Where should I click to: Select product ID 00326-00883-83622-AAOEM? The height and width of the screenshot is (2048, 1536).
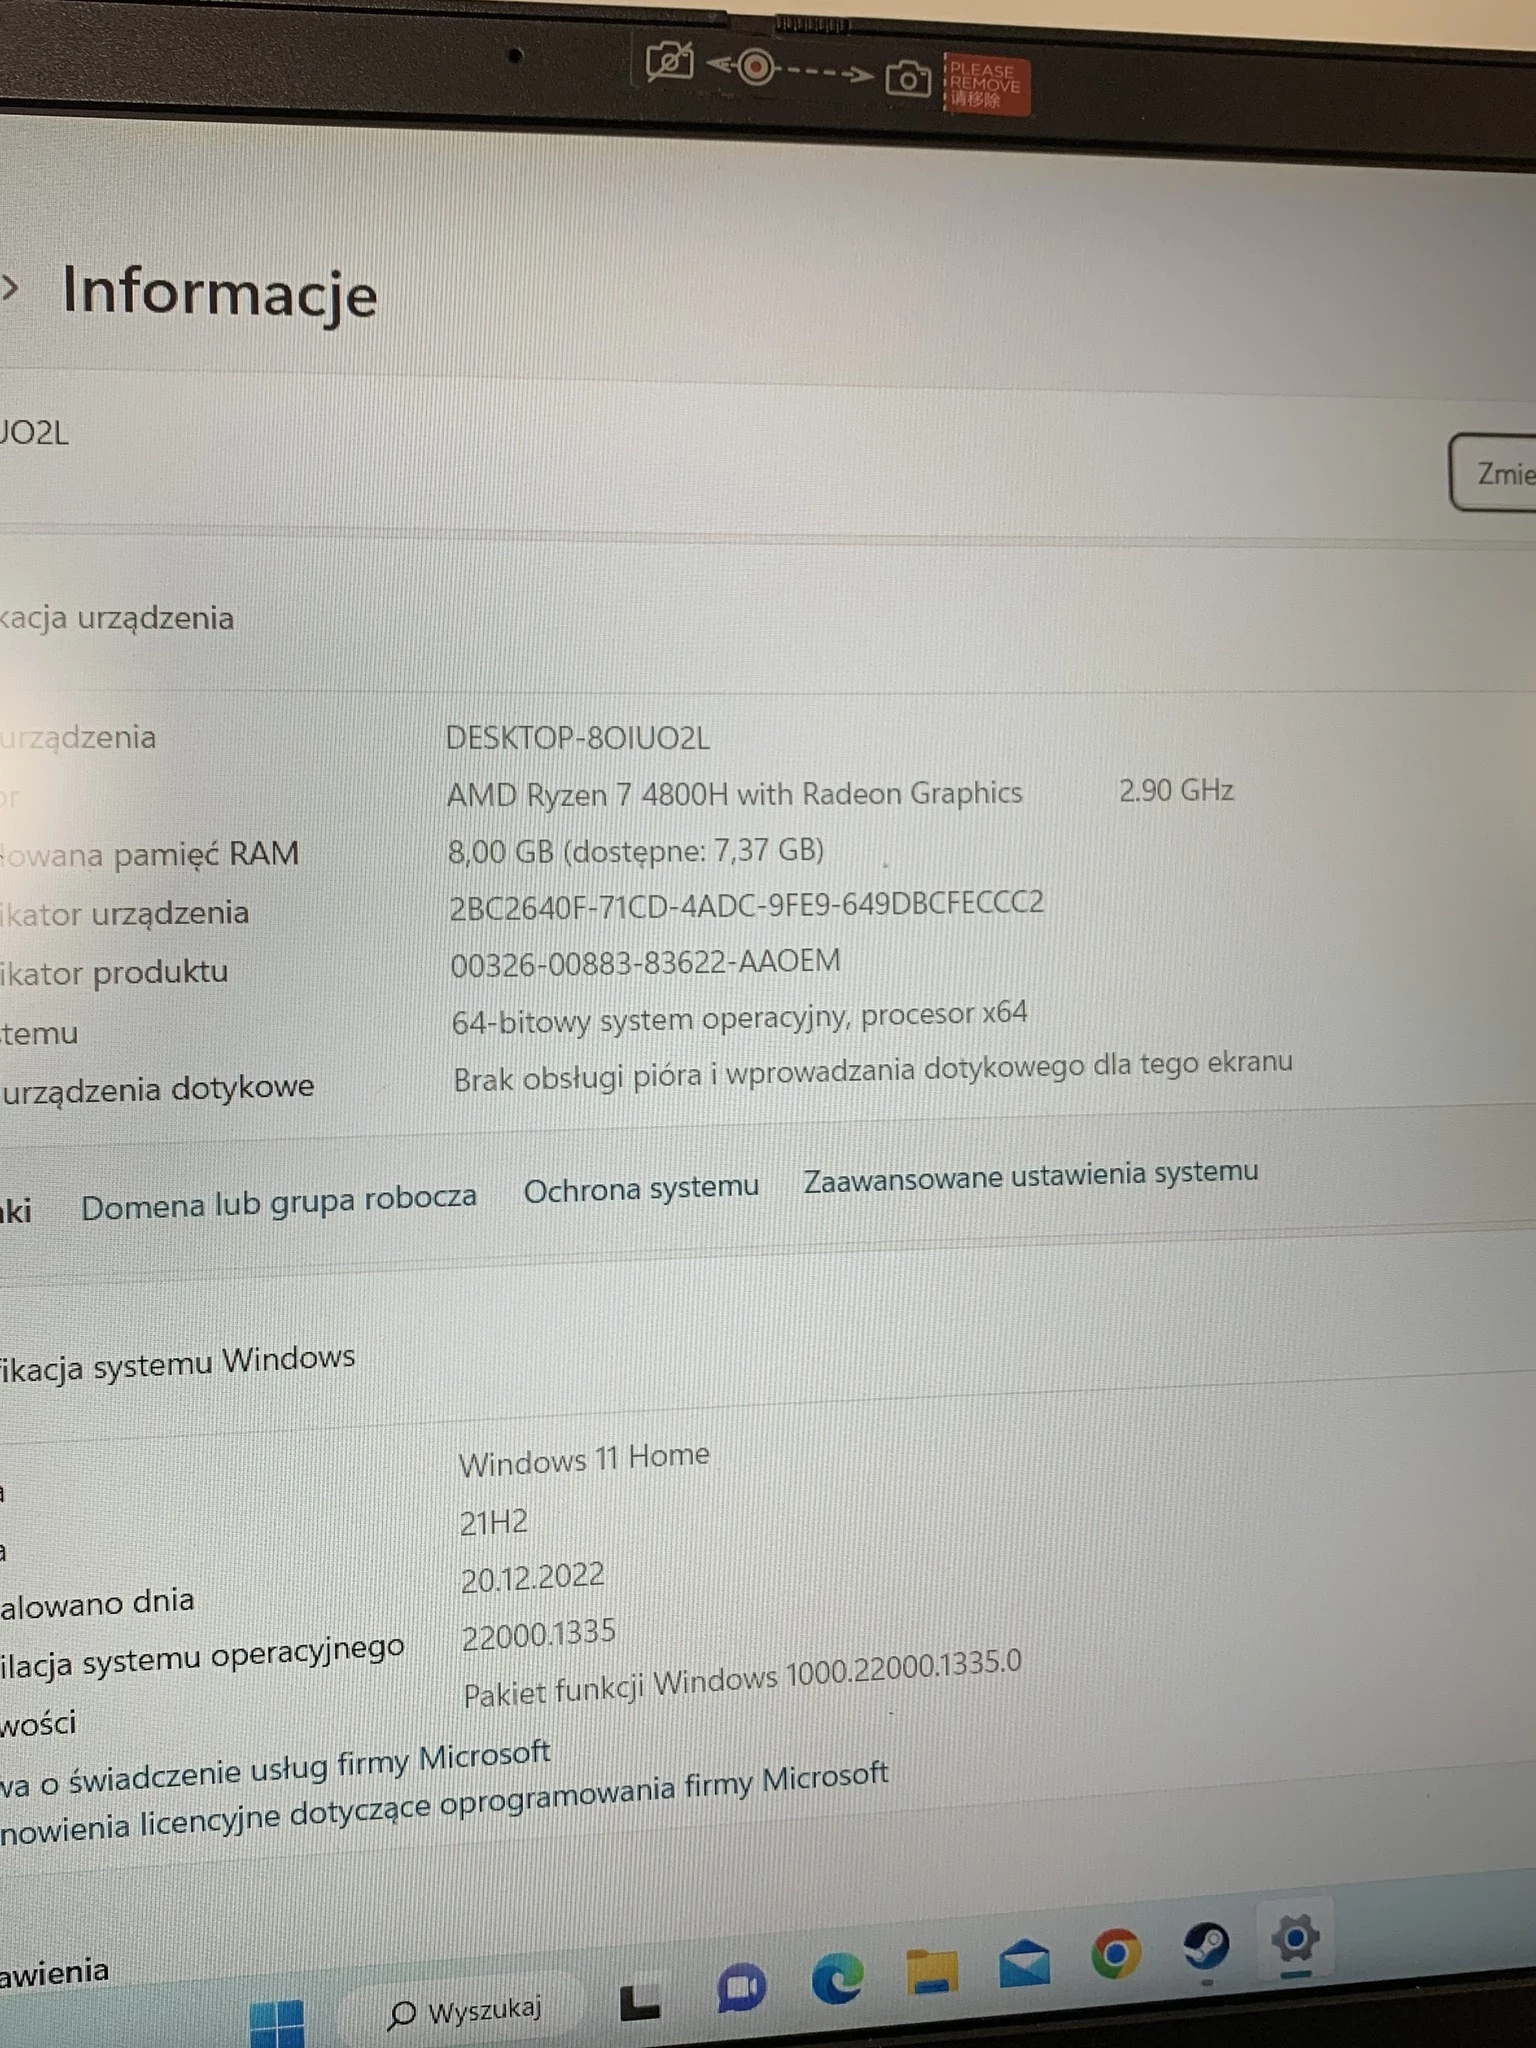click(645, 963)
